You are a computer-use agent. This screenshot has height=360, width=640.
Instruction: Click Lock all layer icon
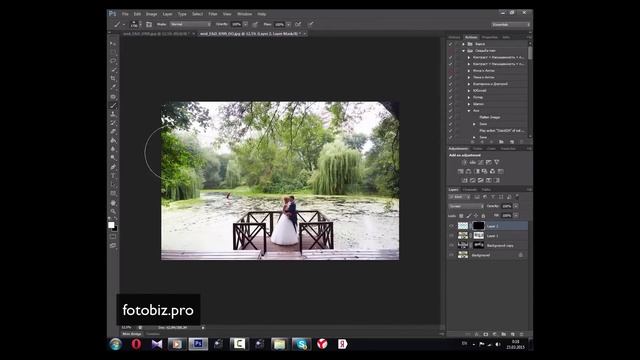pyautogui.click(x=483, y=216)
